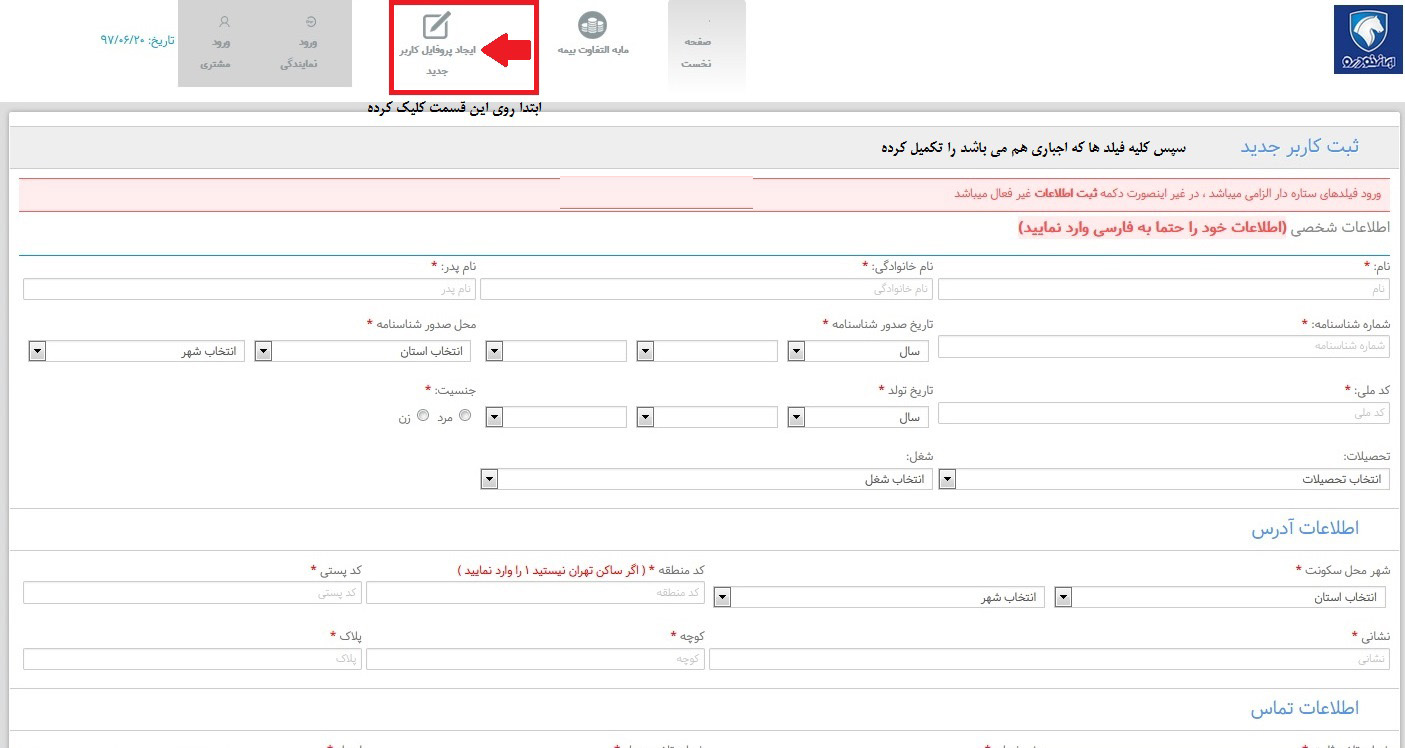
Task: Focus the نام پدر field
Action: (x=249, y=289)
